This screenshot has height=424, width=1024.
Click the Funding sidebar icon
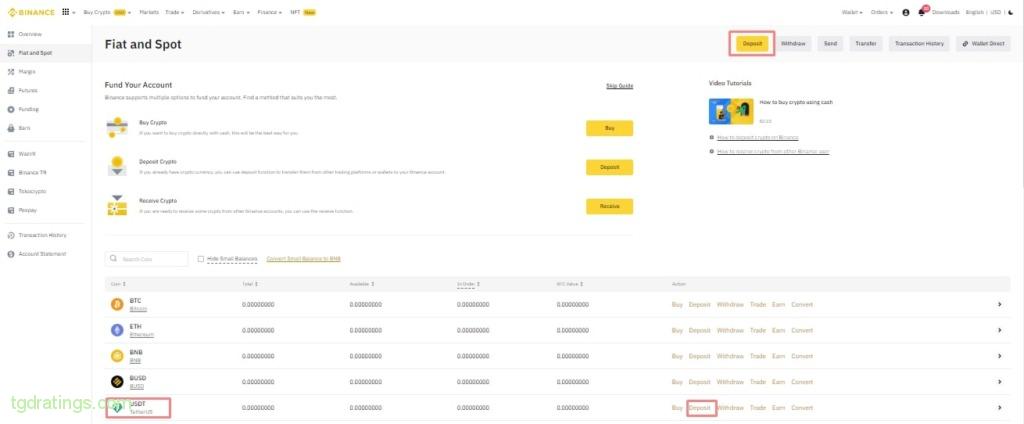click(x=10, y=109)
